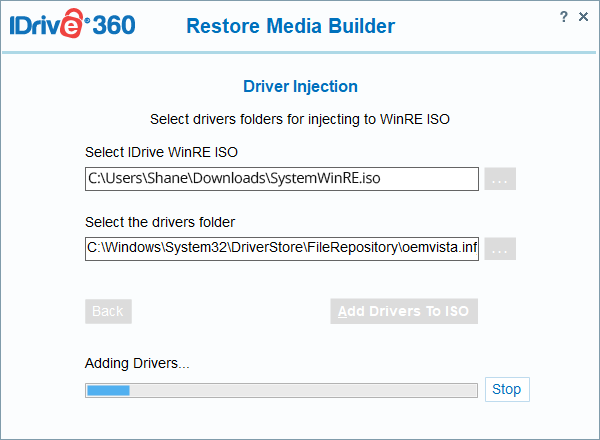
Task: Click the Adding Drivers progress bar
Action: (281, 391)
